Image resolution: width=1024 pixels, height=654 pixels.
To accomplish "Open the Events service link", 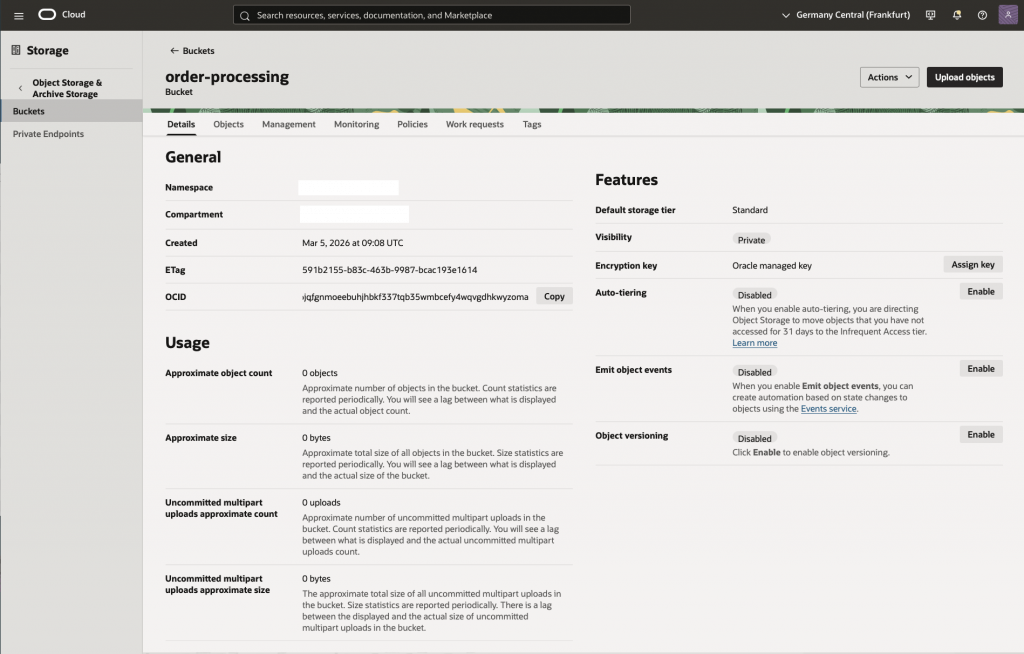I will coord(828,409).
